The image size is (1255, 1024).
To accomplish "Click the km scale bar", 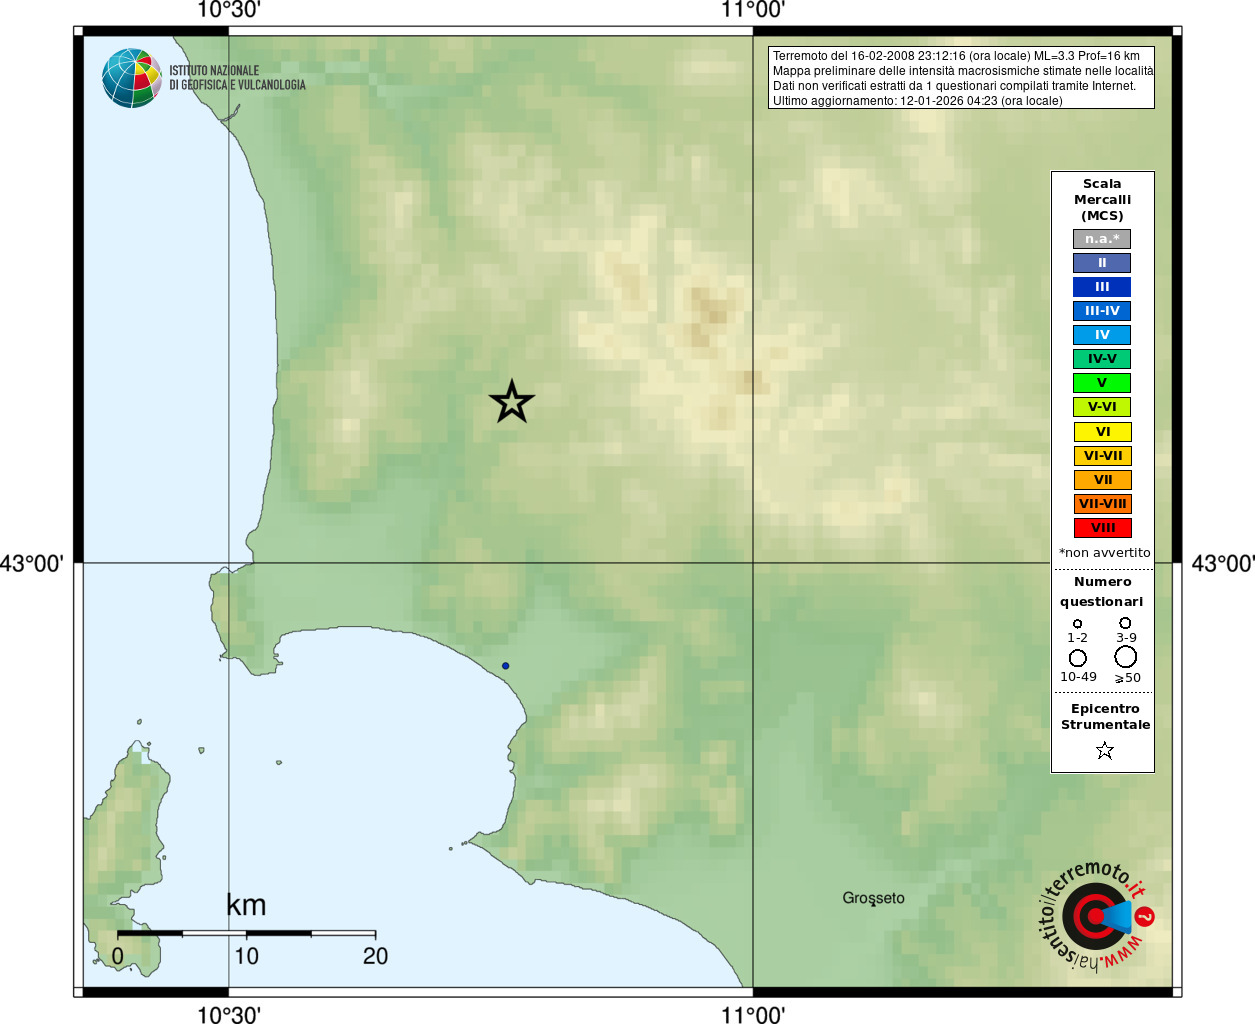I will [x=246, y=934].
